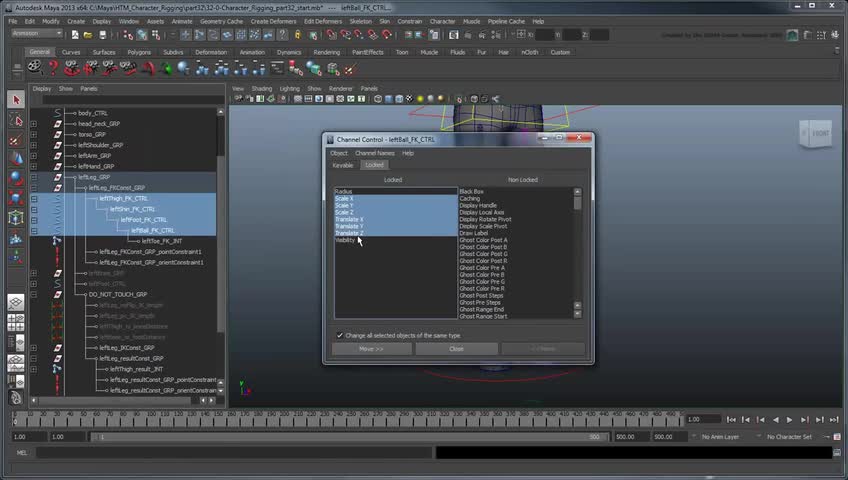Click the Move >> button
This screenshot has width=848, height=480.
click(x=372, y=349)
